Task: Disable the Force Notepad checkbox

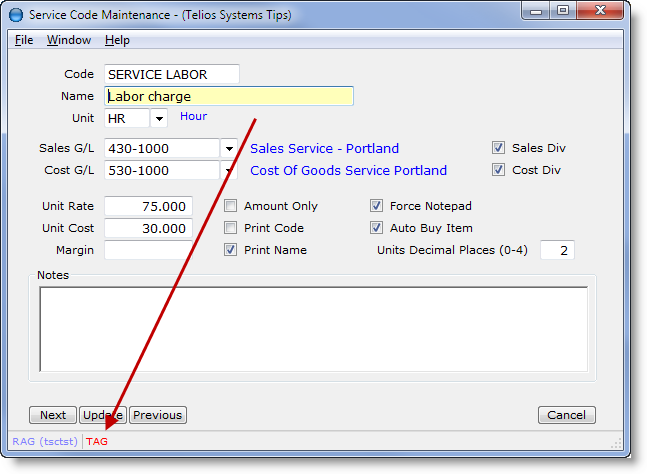Action: pos(377,206)
